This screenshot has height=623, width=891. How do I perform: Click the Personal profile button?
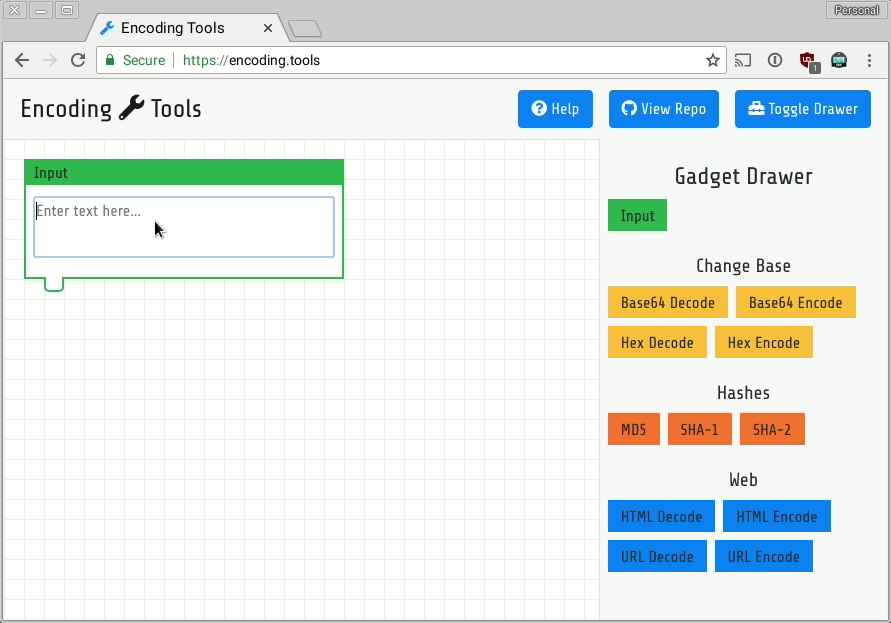(x=856, y=10)
